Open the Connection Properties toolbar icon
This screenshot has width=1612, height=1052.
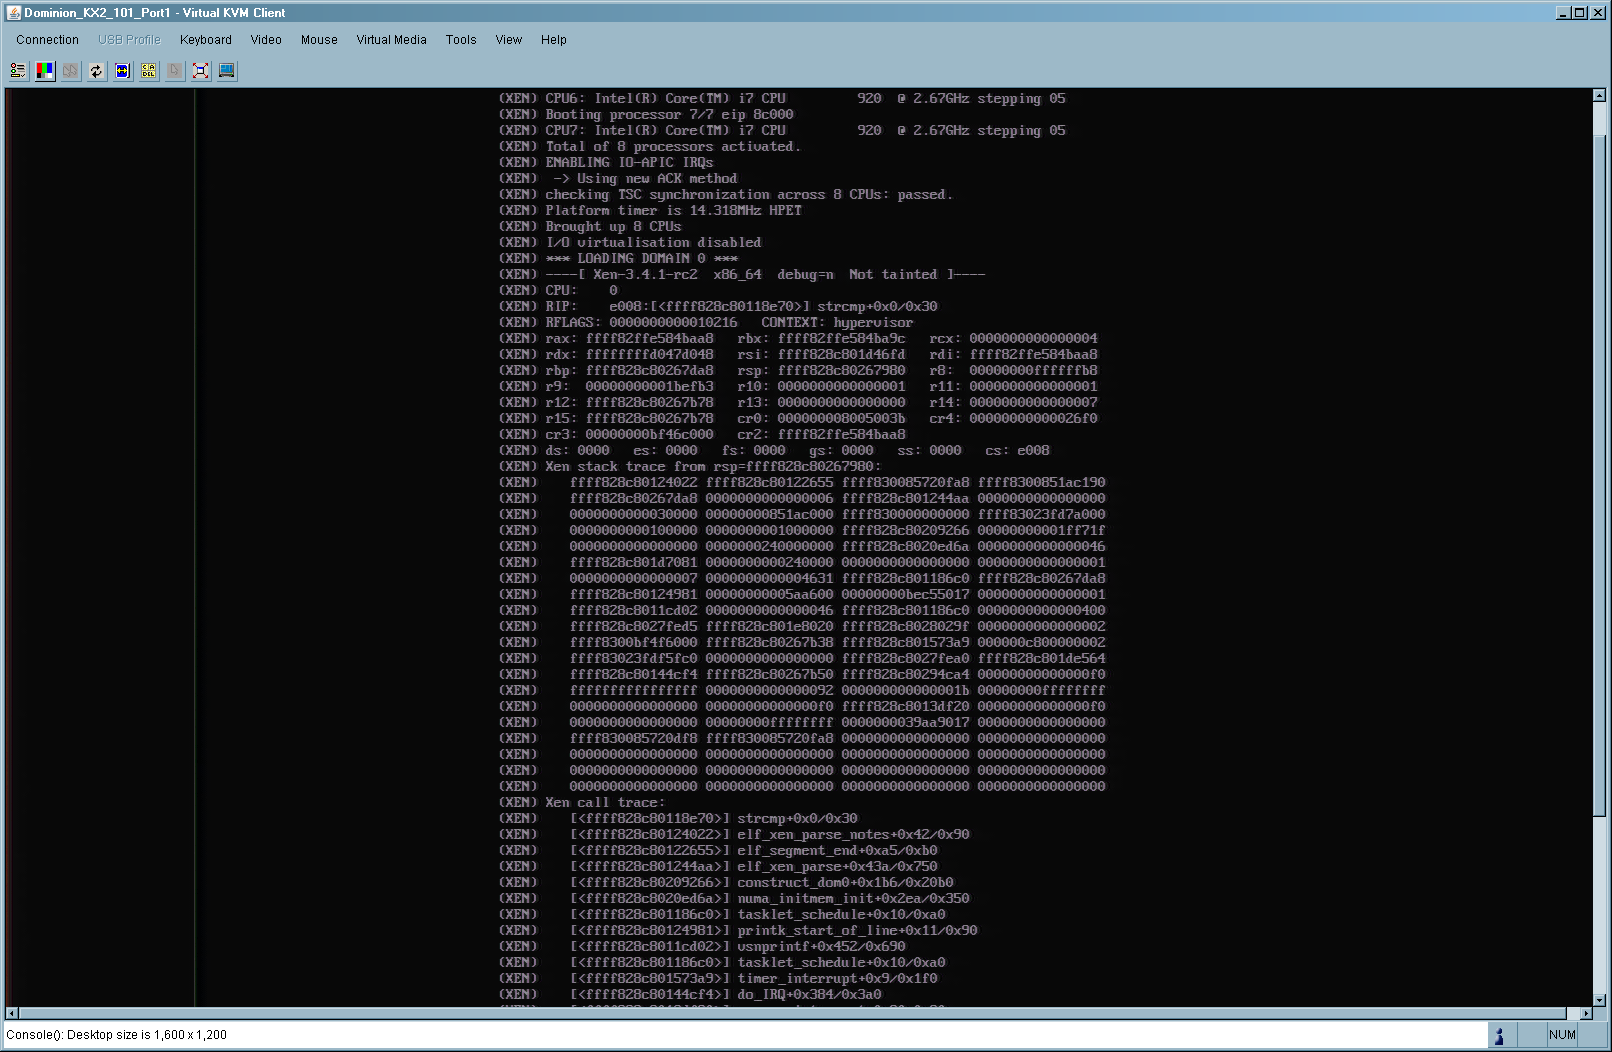tap(18, 71)
